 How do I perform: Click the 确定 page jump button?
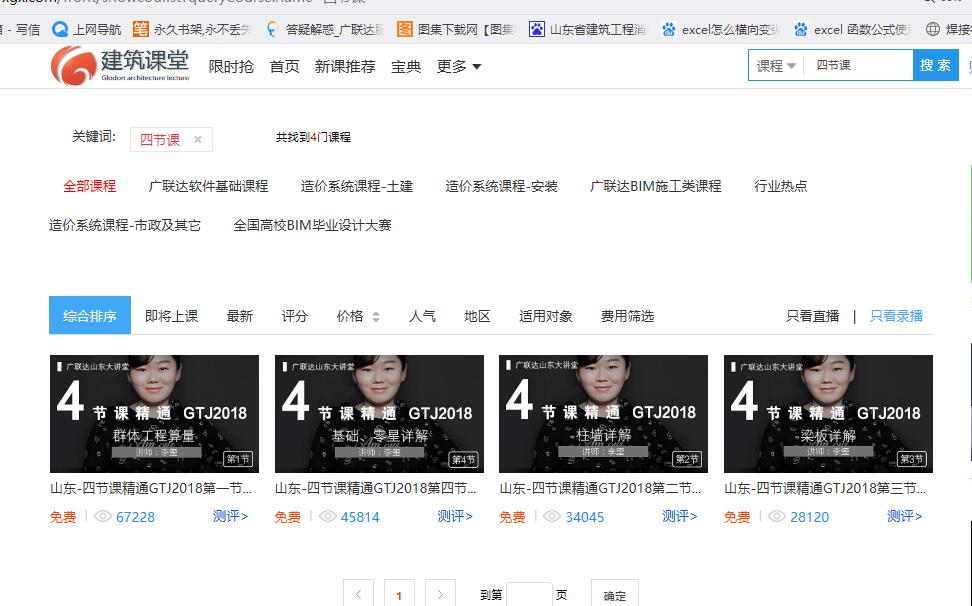click(x=614, y=594)
